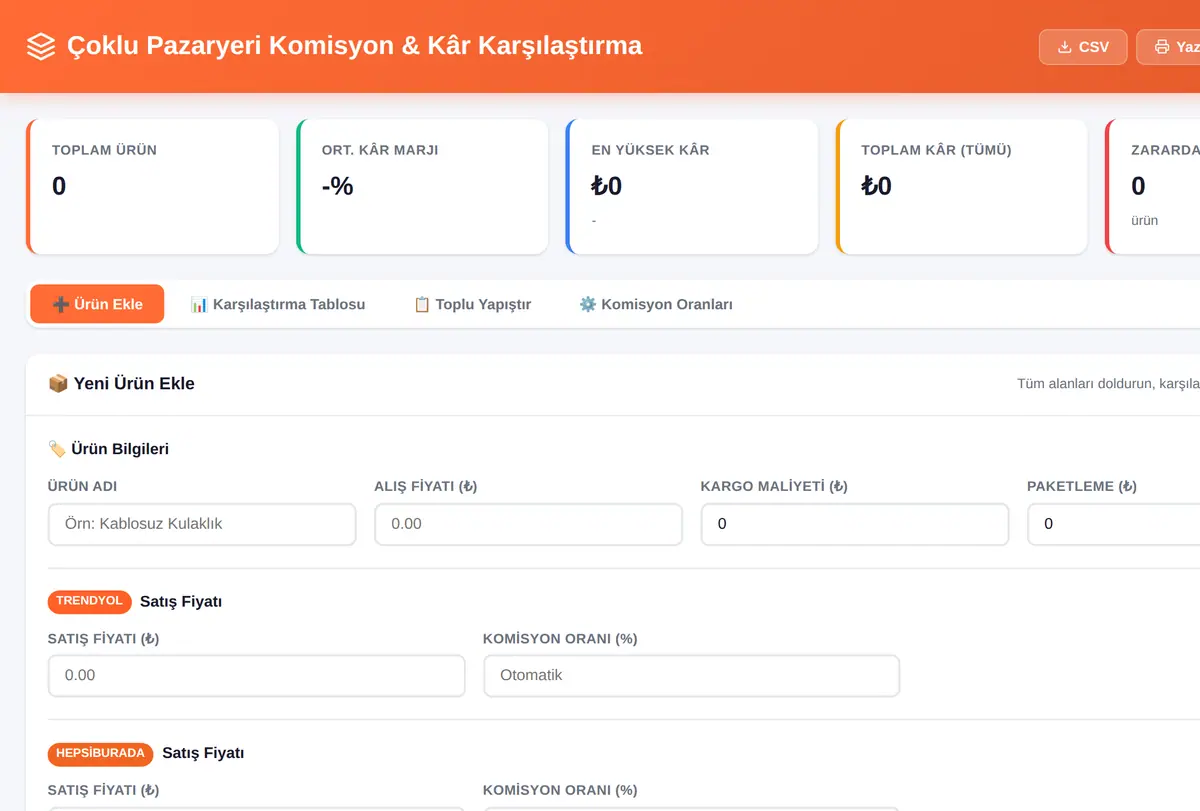Click the Toplam Ürün stat card
Image resolution: width=1200 pixels, height=811 pixels.
152,187
